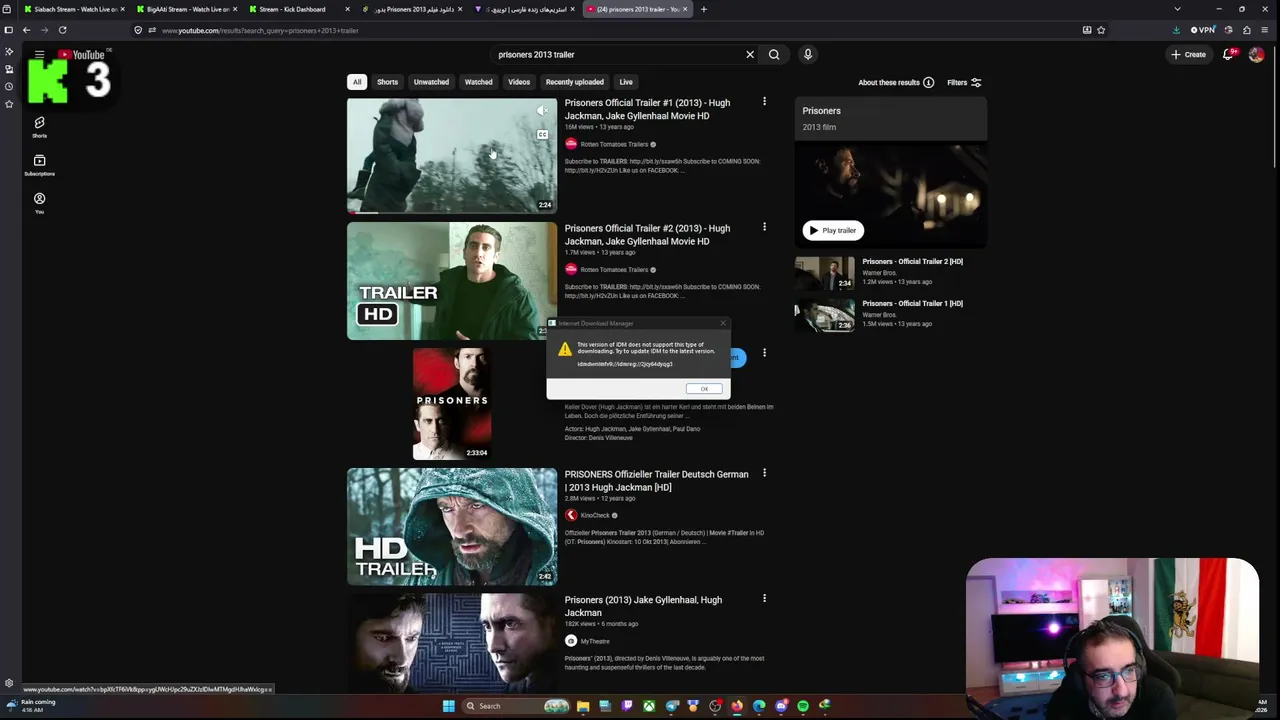Image resolution: width=1280 pixels, height=720 pixels.
Task: Select the All filter chip
Action: (357, 82)
